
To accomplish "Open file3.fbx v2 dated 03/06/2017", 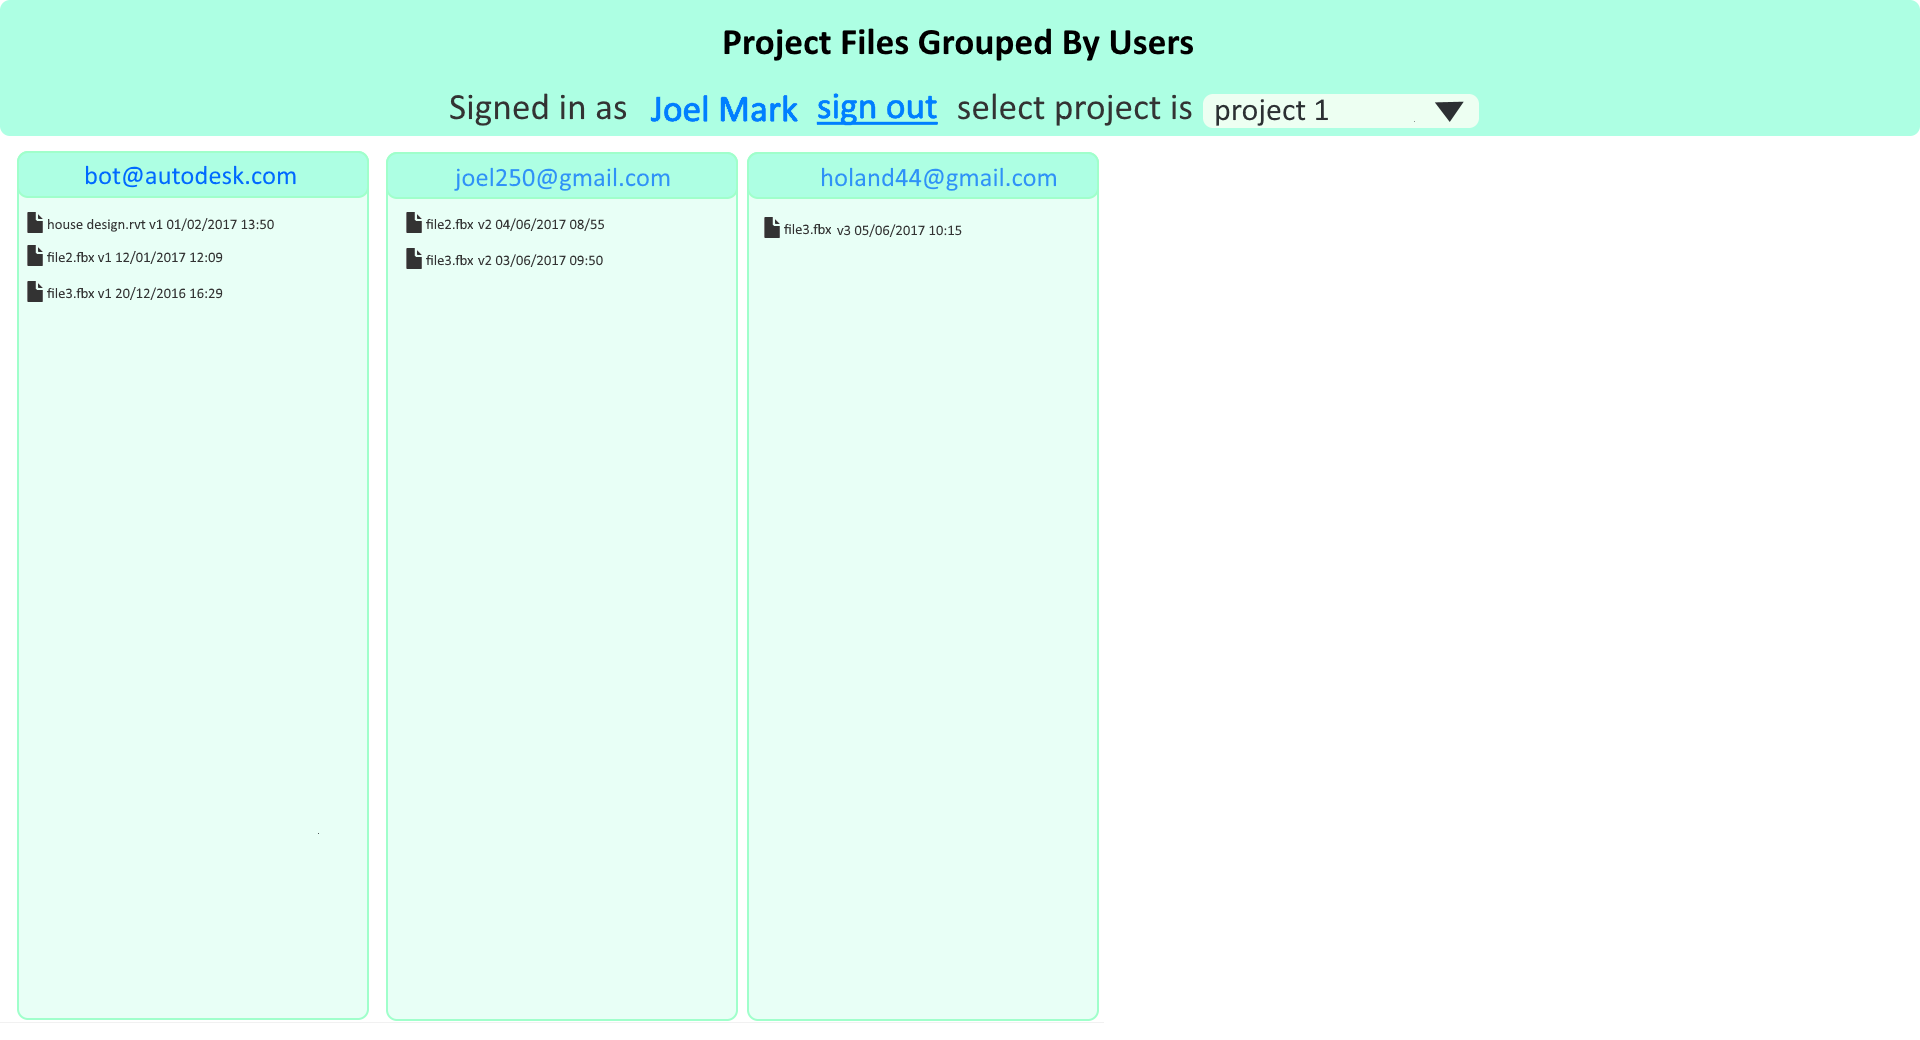I will [x=514, y=261].
